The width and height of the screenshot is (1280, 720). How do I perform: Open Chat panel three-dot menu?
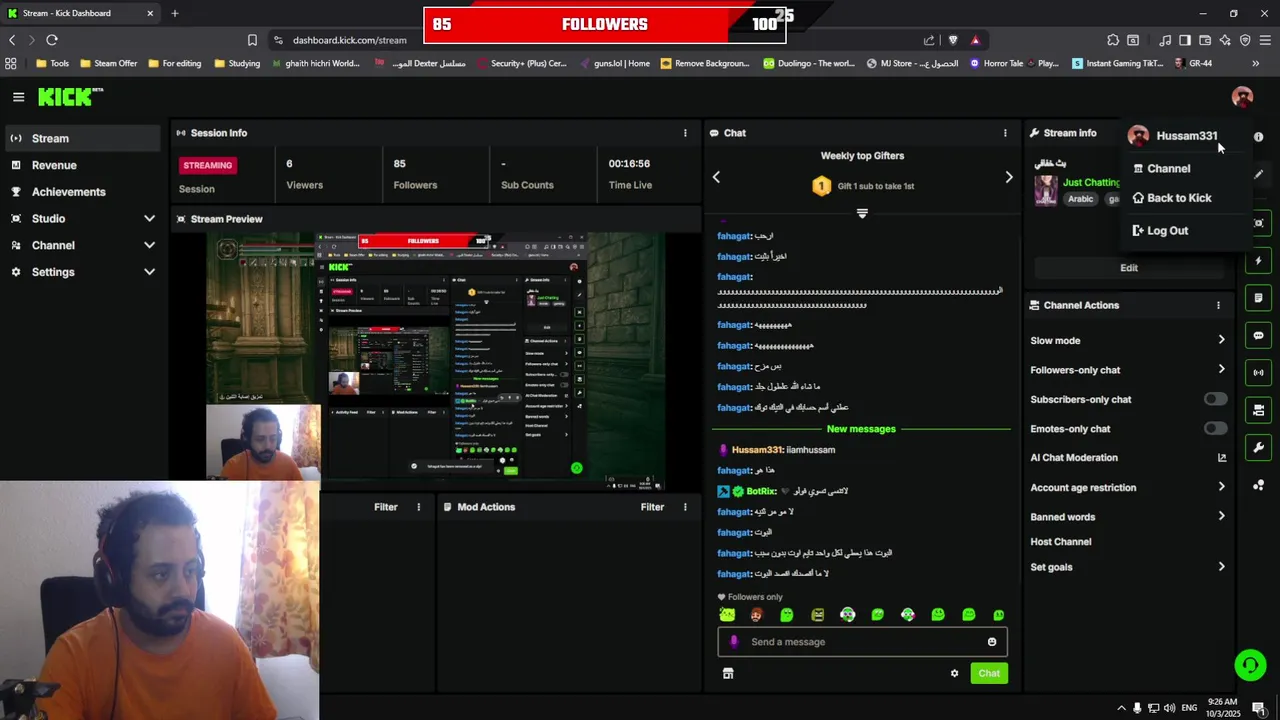1005,133
